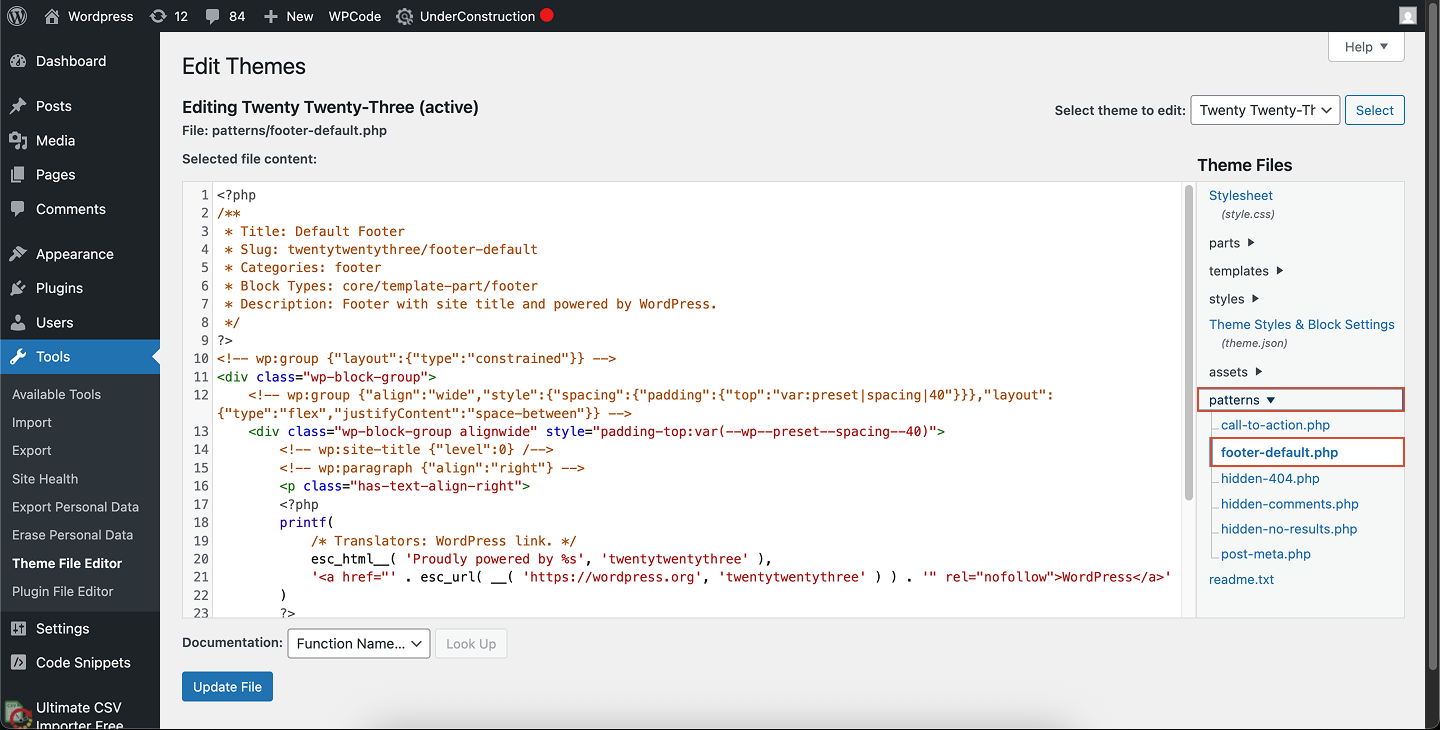Open the Plugins icon in the sidebar
This screenshot has height=730, width=1440.
click(x=19, y=288)
